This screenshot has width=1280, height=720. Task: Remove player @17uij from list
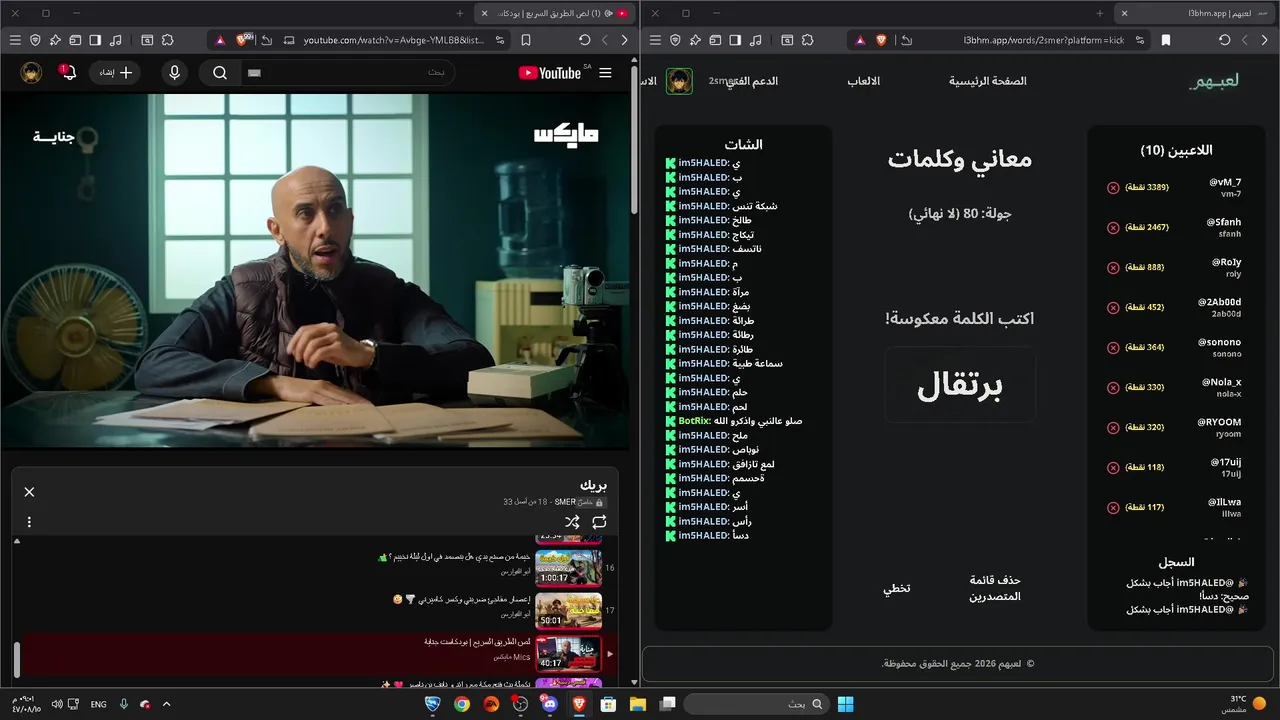[x=1113, y=467]
